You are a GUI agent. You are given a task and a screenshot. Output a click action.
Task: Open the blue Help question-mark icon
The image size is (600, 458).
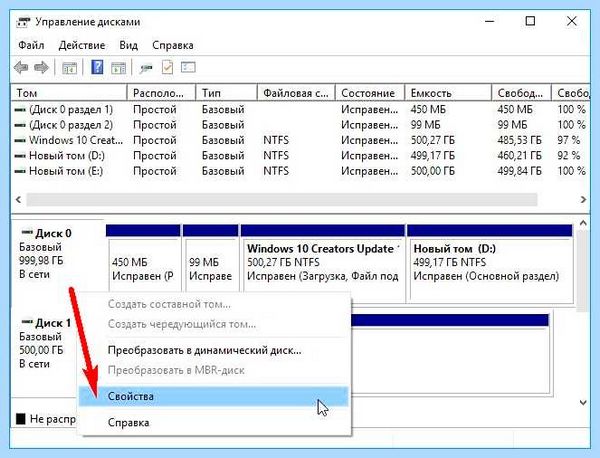click(x=97, y=67)
